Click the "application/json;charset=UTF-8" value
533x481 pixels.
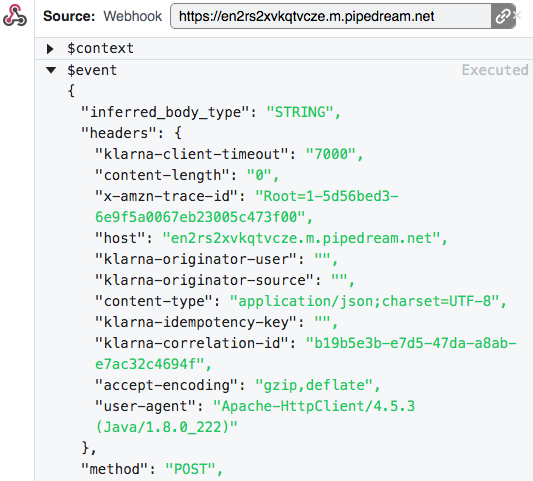(365, 301)
